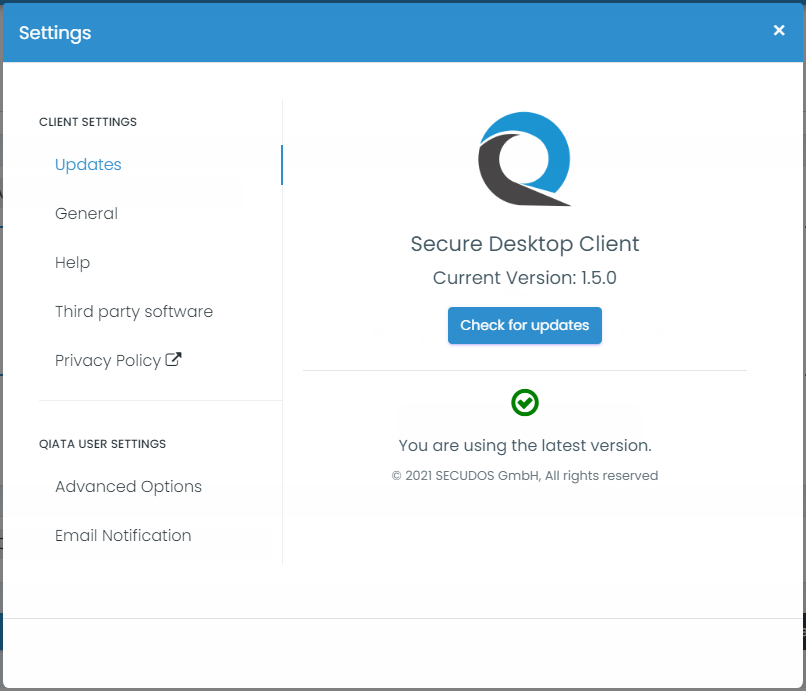806x691 pixels.
Task: Close the Settings dialog with the X
Action: [x=779, y=31]
